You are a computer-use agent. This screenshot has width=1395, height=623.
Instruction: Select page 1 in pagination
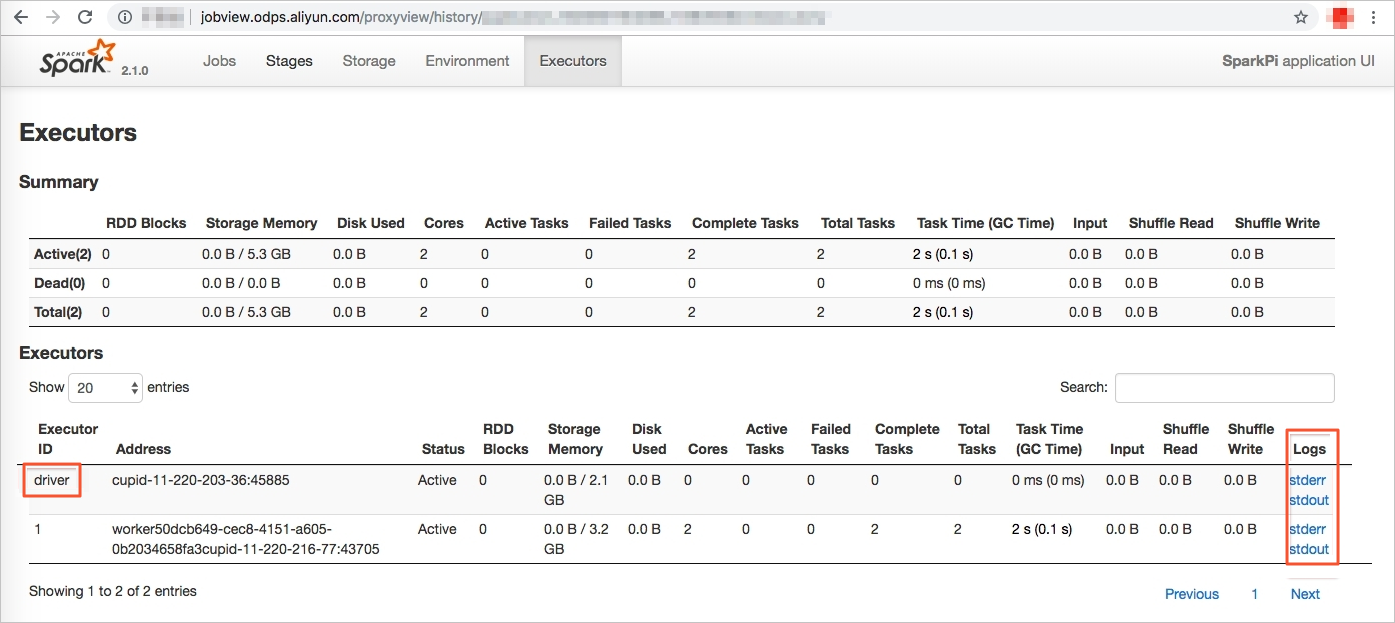tap(1255, 594)
